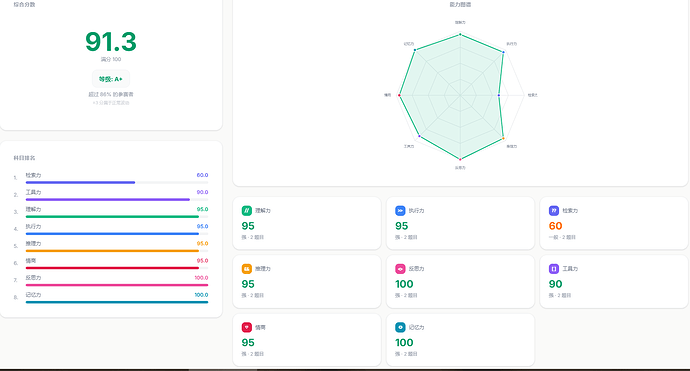
Task: Click the blue 95.0 value in the 执行力 ranking row
Action: pos(202,227)
